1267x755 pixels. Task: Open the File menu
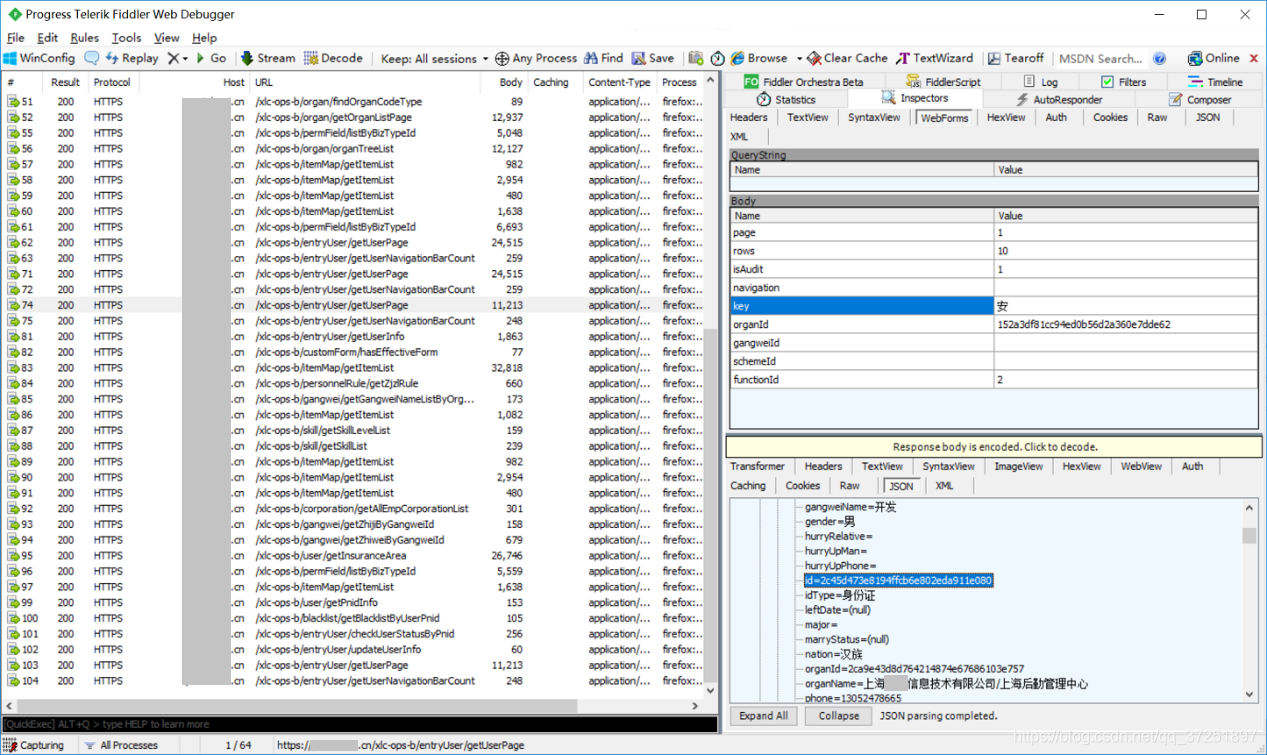(x=16, y=37)
